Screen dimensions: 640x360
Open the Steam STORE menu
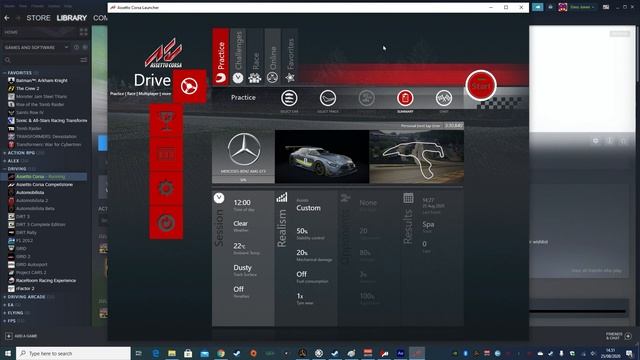(x=38, y=18)
